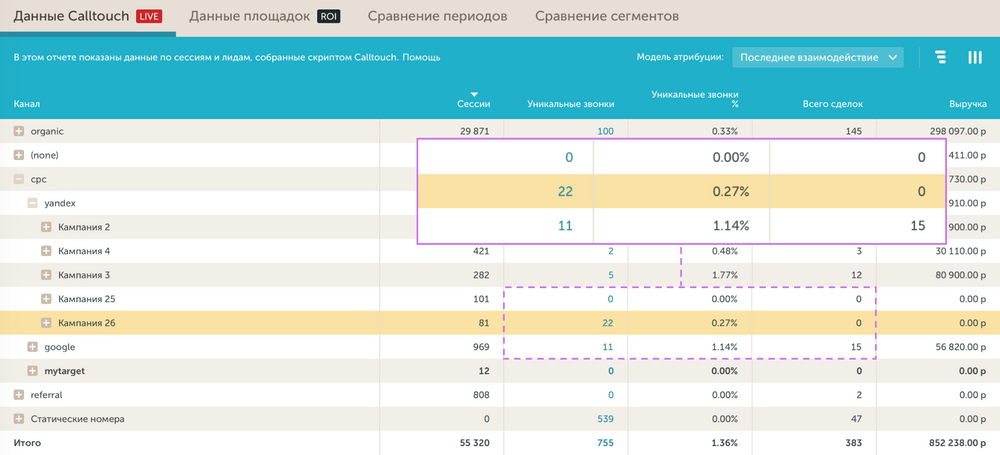Collapse the cpc channel row
Screen dimensions: 1000x455
coord(19,179)
